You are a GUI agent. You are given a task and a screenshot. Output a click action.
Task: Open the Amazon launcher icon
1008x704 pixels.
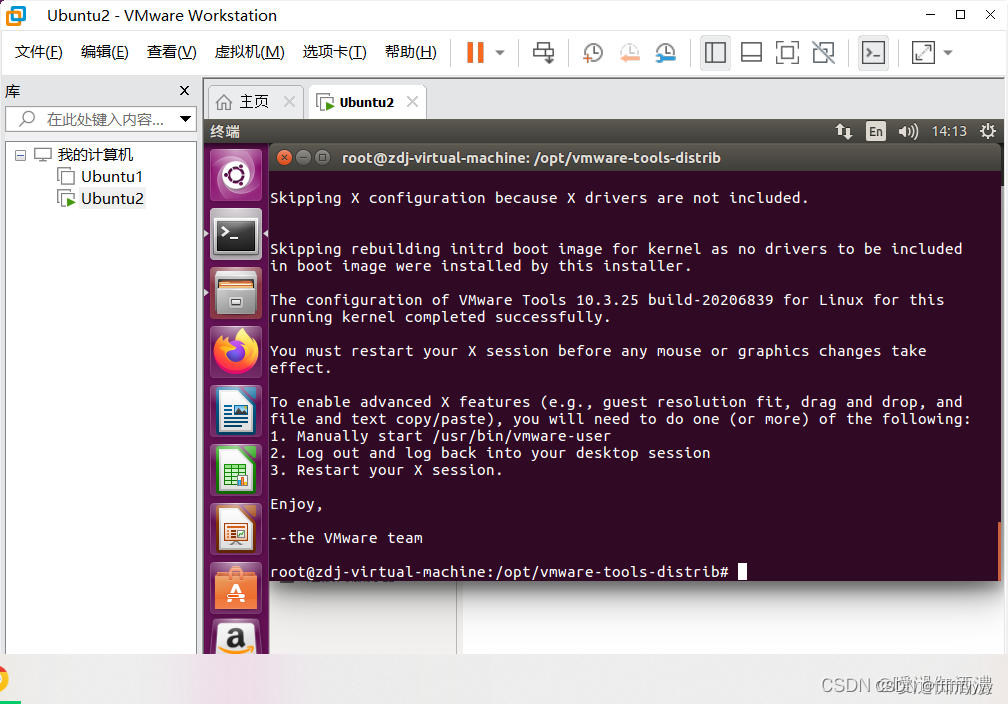click(x=237, y=637)
